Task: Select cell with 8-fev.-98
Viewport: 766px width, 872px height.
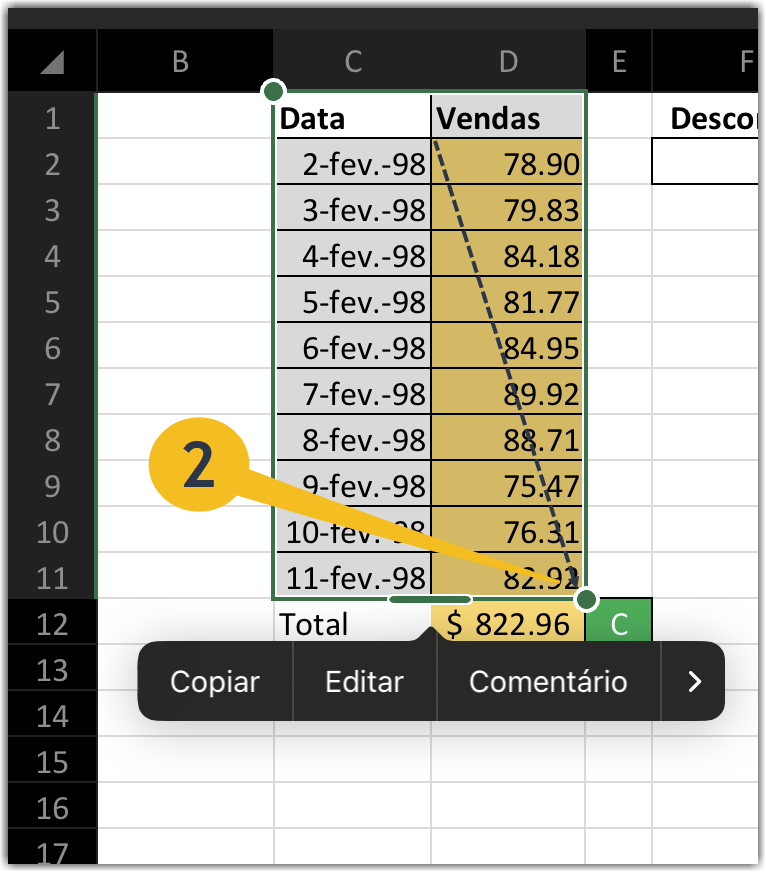Action: click(x=353, y=439)
